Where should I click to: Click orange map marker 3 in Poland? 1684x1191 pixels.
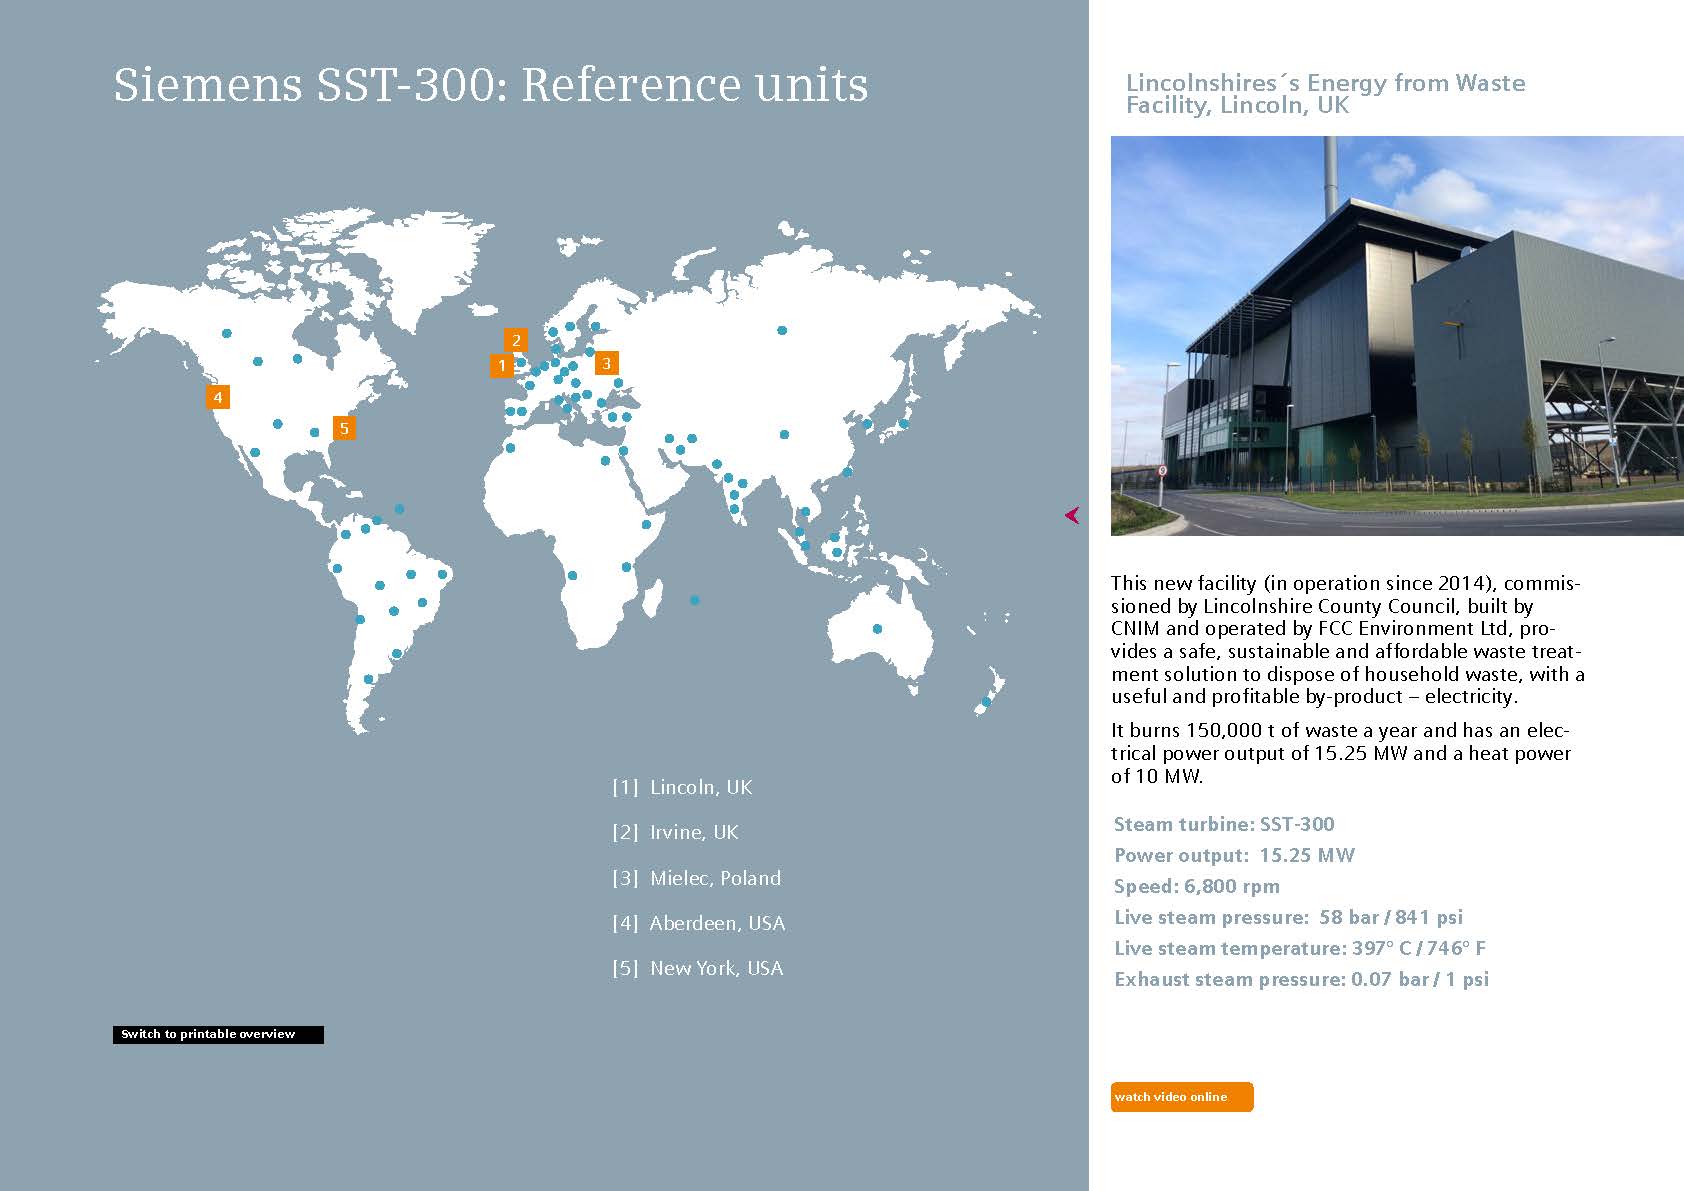click(x=606, y=363)
